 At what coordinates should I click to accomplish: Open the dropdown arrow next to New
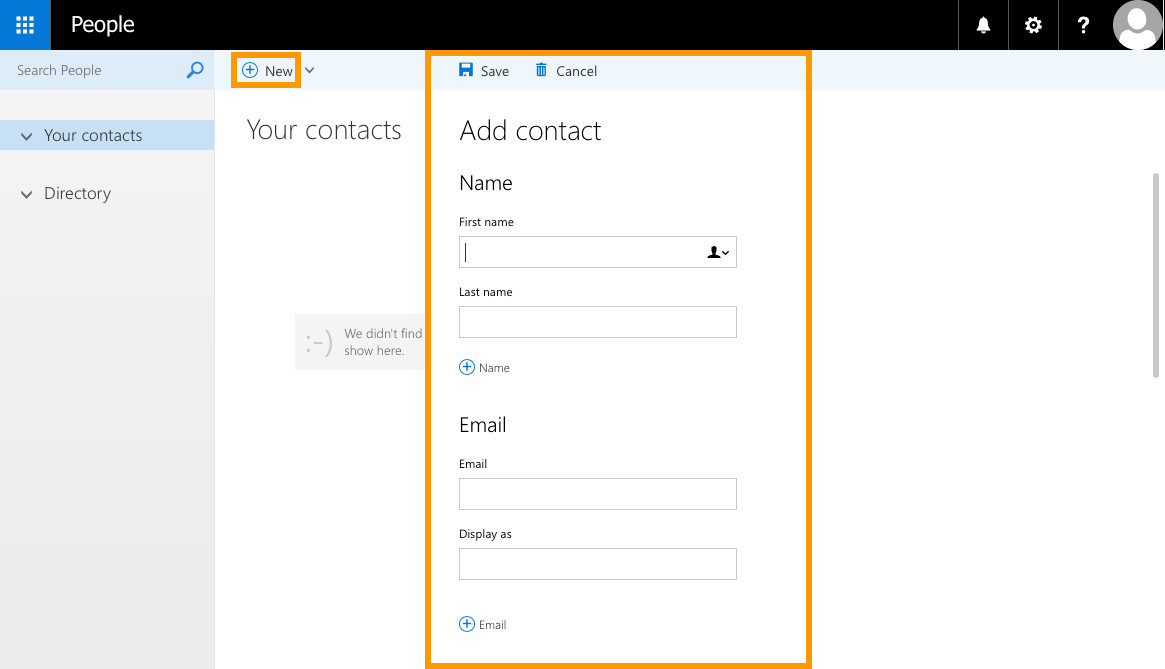(x=310, y=70)
